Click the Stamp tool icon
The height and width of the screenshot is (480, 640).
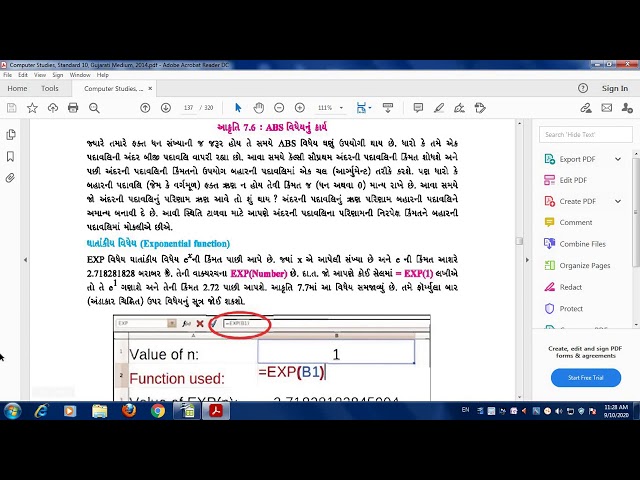[480, 108]
